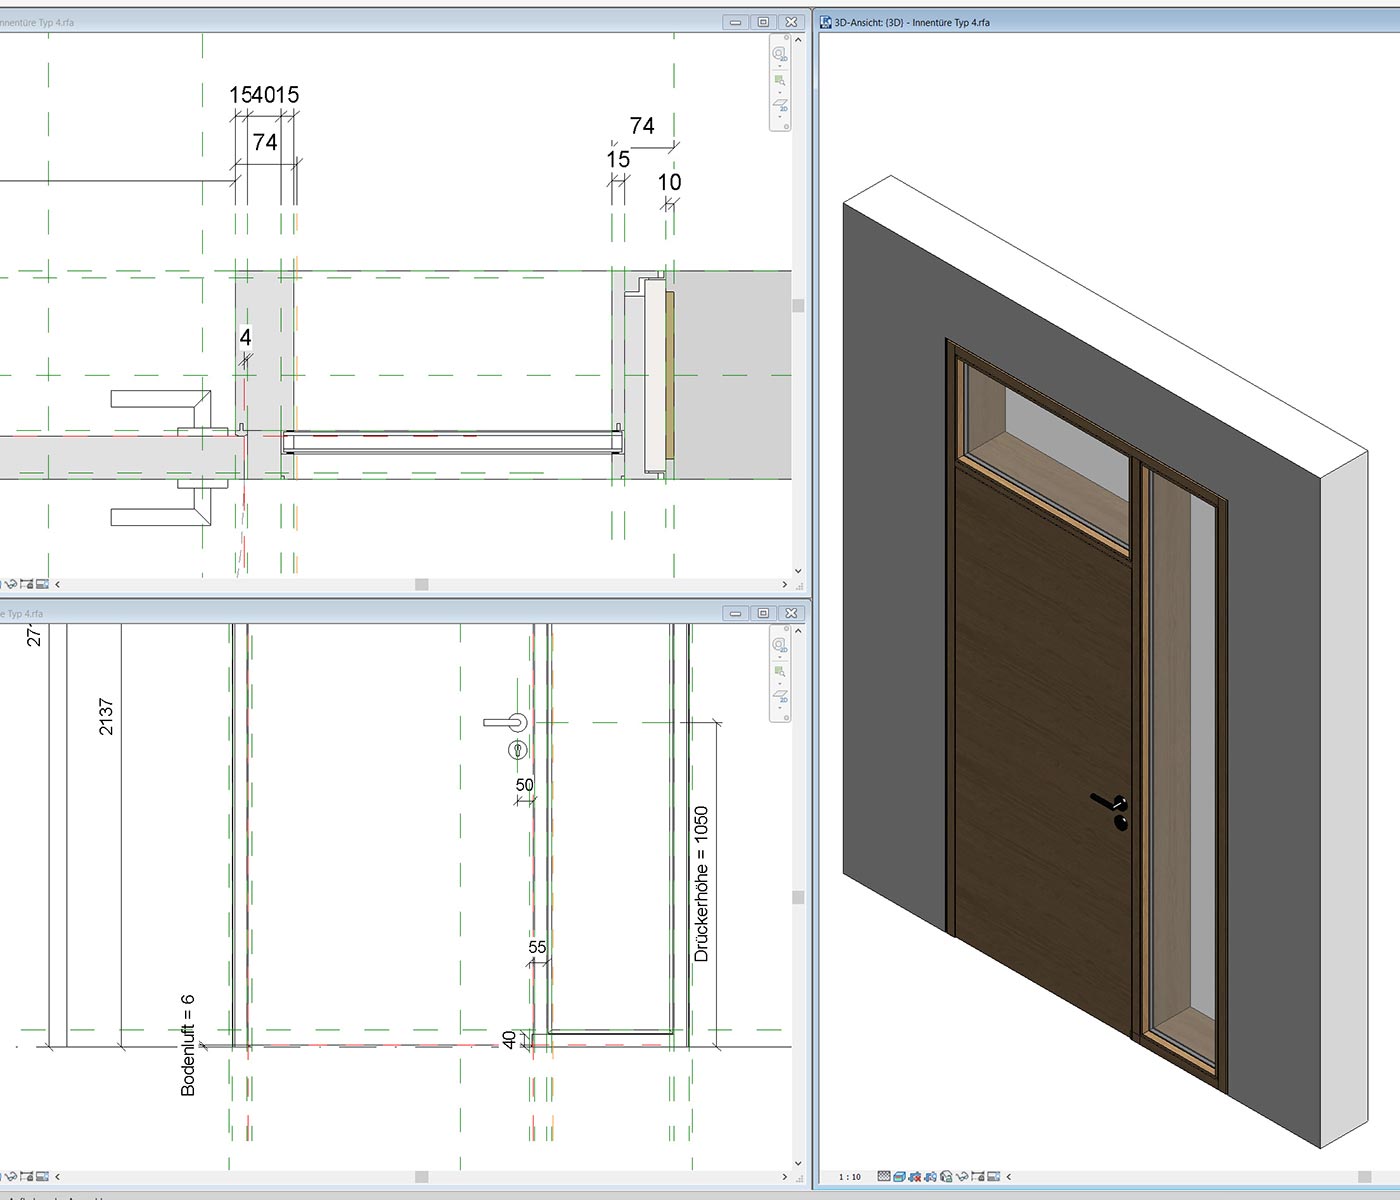The width and height of the screenshot is (1400, 1200).
Task: Open the view scale 1 : 10 selector
Action: coord(850,1177)
